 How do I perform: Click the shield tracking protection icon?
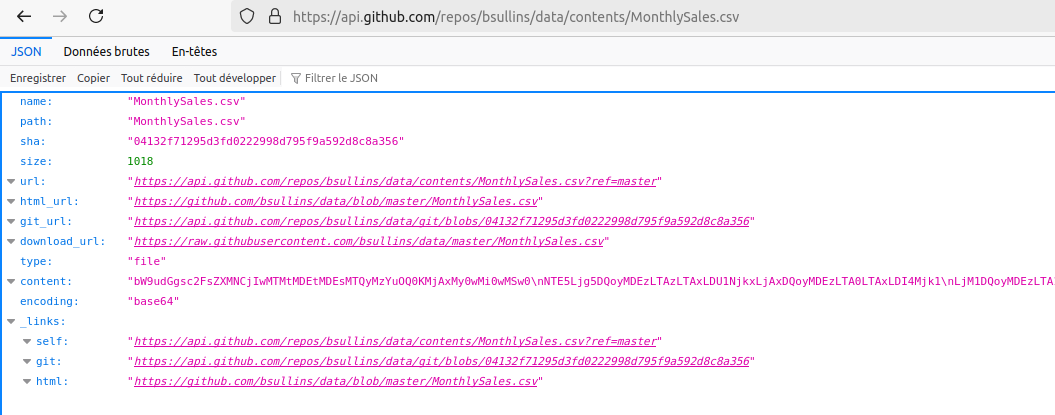247,17
